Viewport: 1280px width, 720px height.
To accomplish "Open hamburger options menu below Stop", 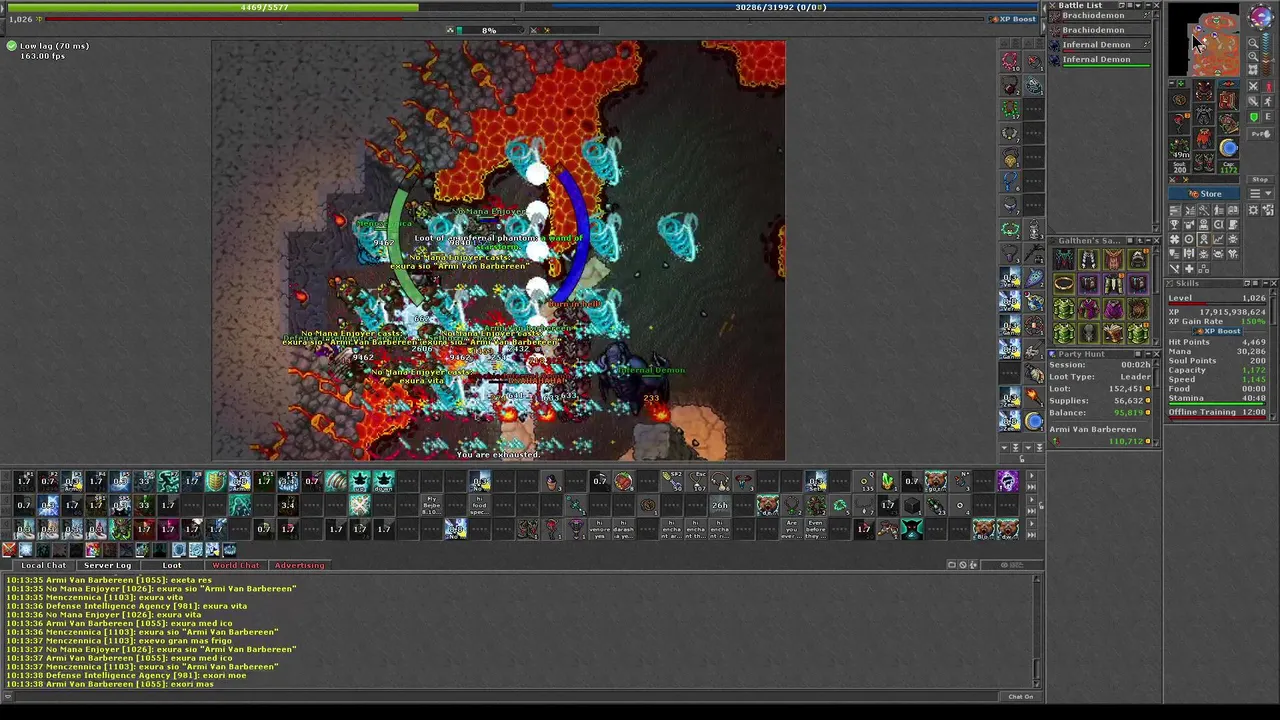I will click(x=1260, y=193).
